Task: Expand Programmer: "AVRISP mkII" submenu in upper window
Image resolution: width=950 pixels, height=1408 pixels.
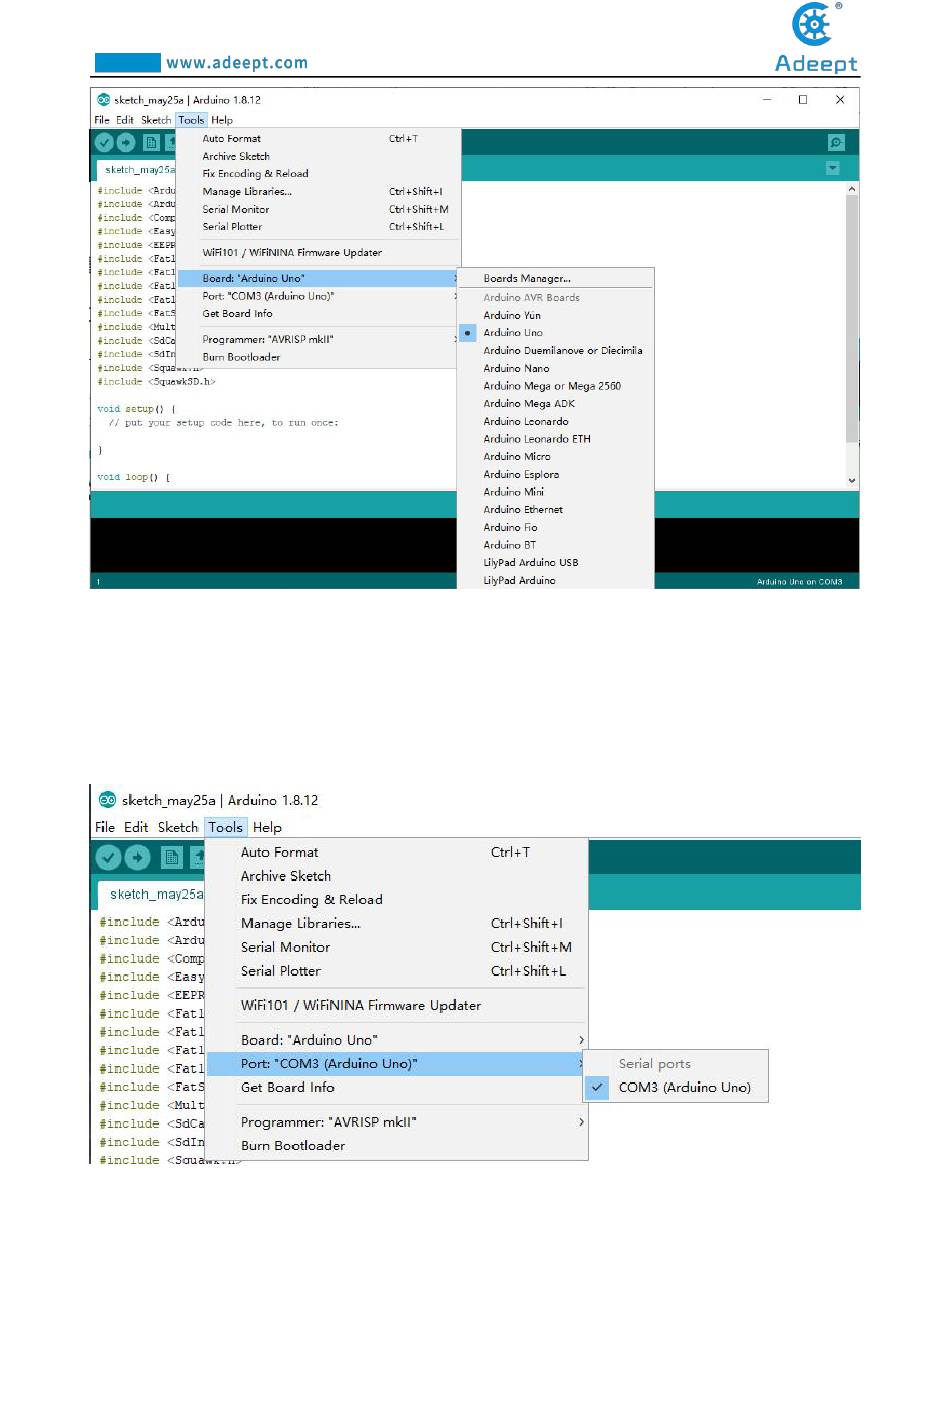Action: (x=318, y=340)
